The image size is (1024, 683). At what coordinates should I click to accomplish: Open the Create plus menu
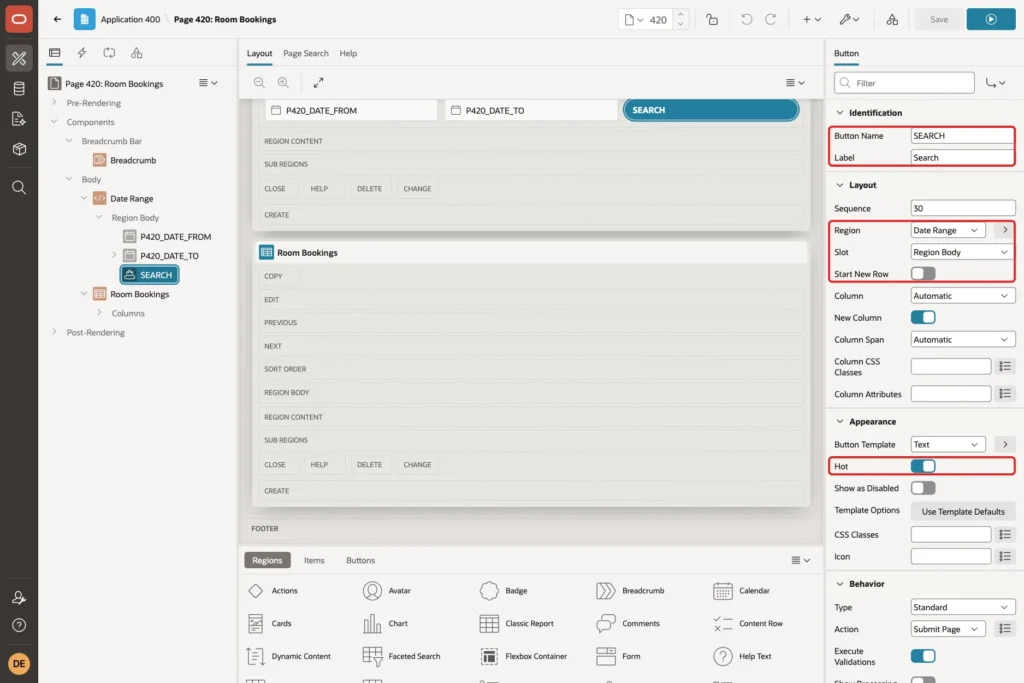click(x=812, y=20)
